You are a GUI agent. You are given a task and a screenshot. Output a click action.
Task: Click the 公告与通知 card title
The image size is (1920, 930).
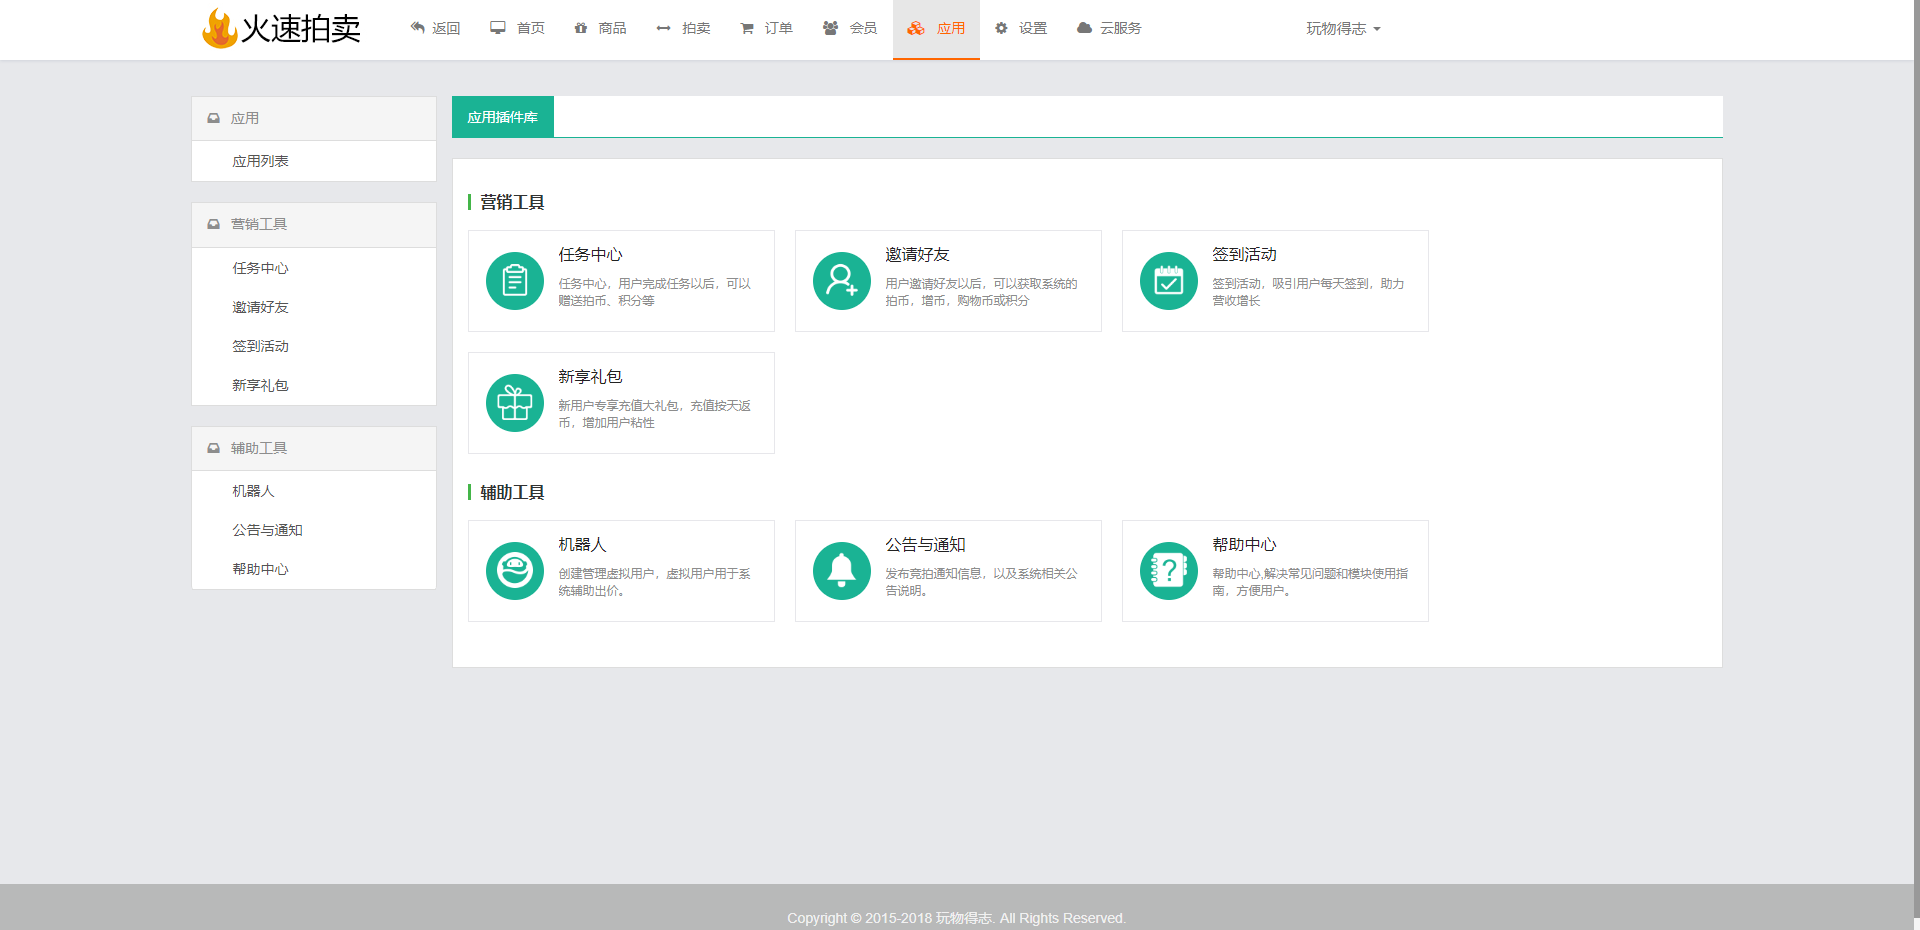[925, 545]
